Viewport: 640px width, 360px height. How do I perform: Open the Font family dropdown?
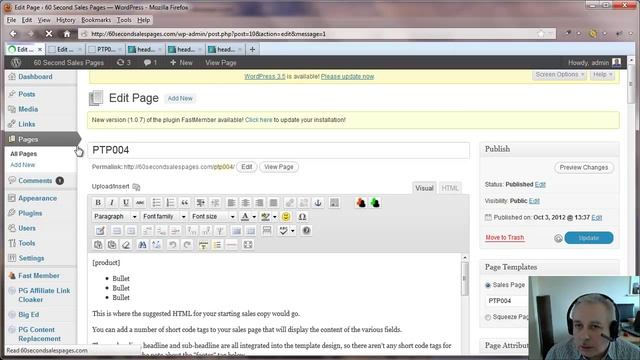[164, 217]
